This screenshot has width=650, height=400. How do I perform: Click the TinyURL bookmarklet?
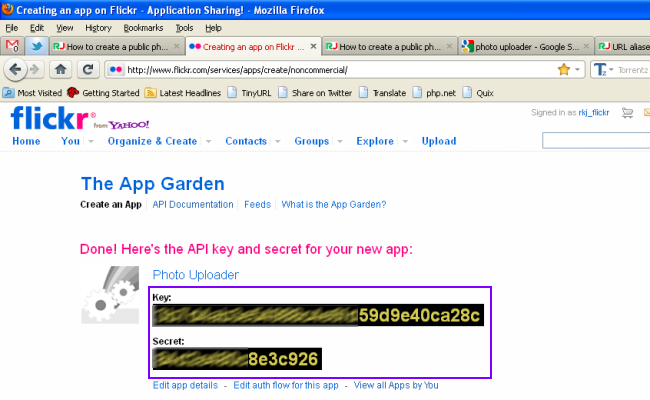[x=250, y=93]
